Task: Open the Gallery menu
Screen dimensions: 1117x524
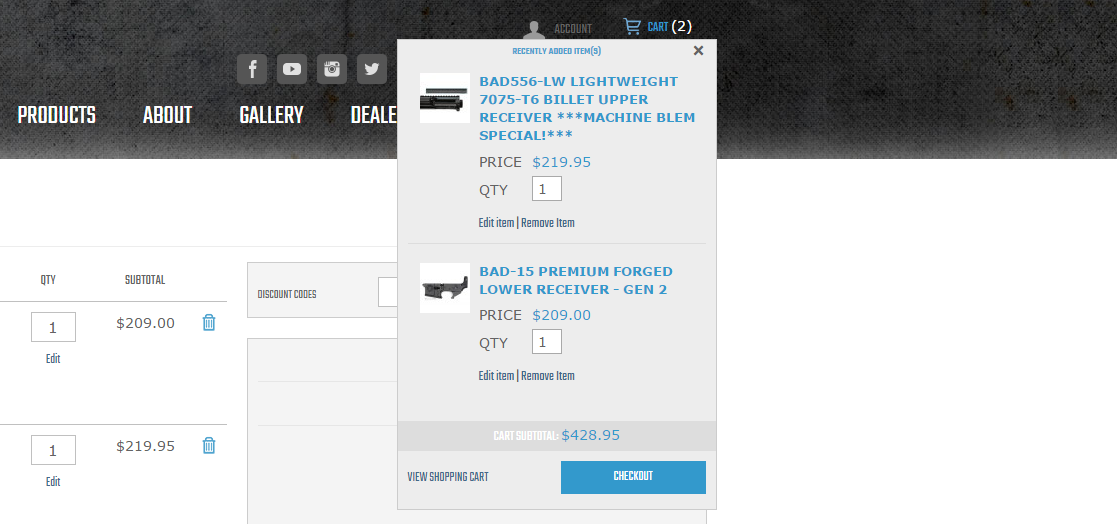Action: click(x=271, y=115)
